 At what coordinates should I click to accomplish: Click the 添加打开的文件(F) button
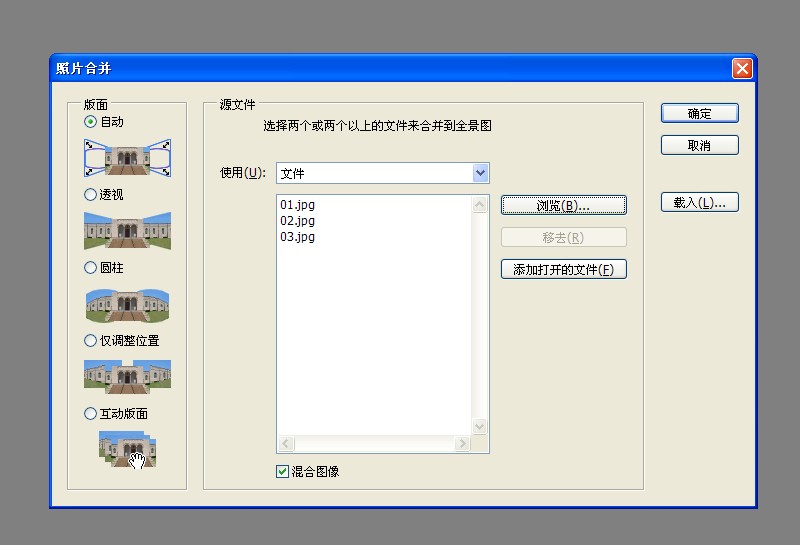(564, 269)
